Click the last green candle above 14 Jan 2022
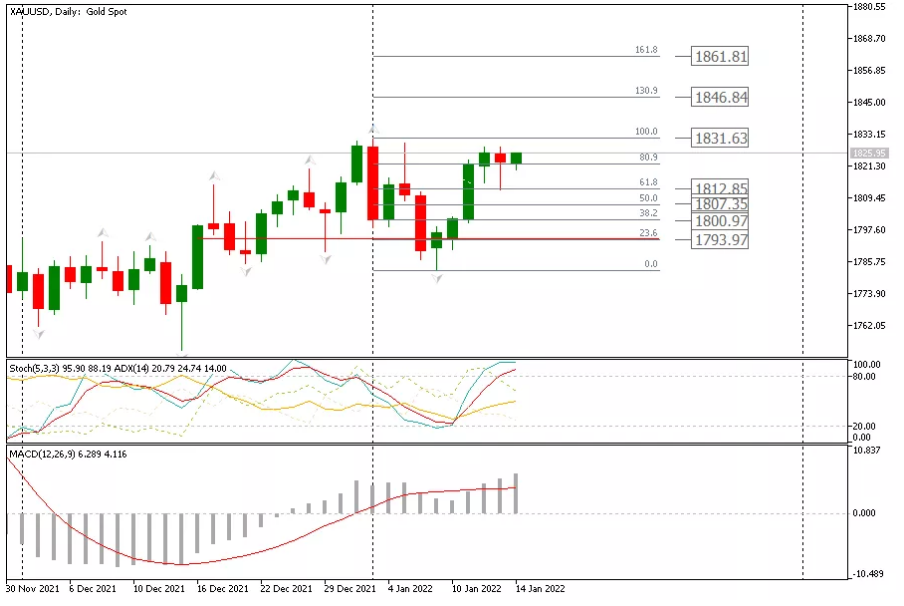 516,159
